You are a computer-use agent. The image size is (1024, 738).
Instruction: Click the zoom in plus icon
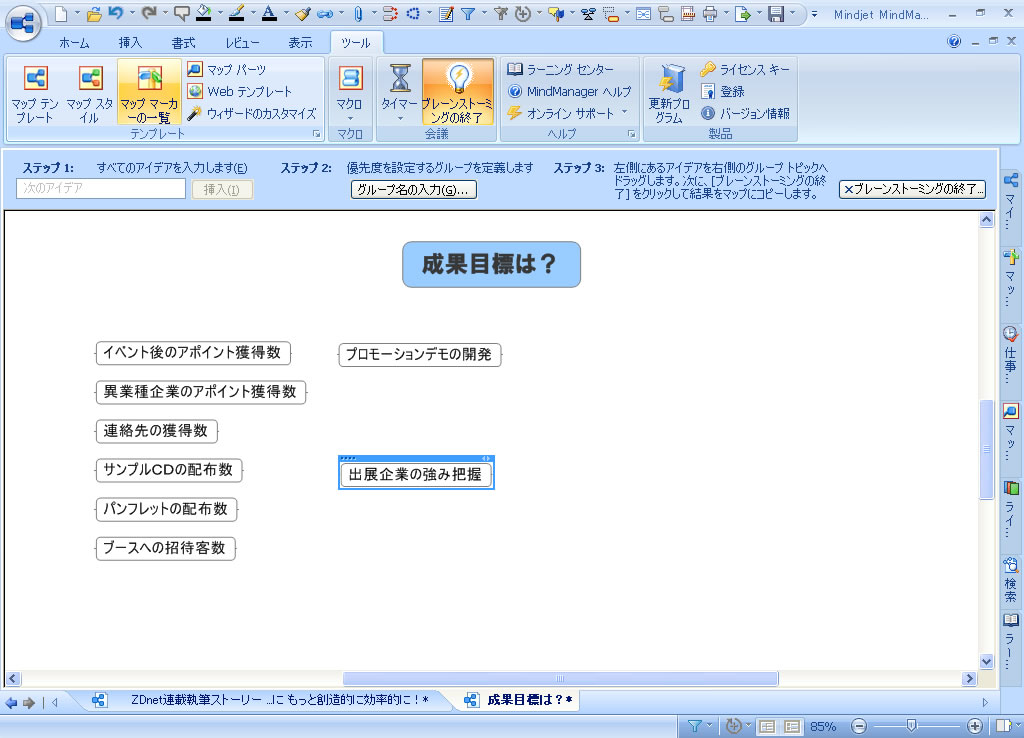(x=976, y=726)
